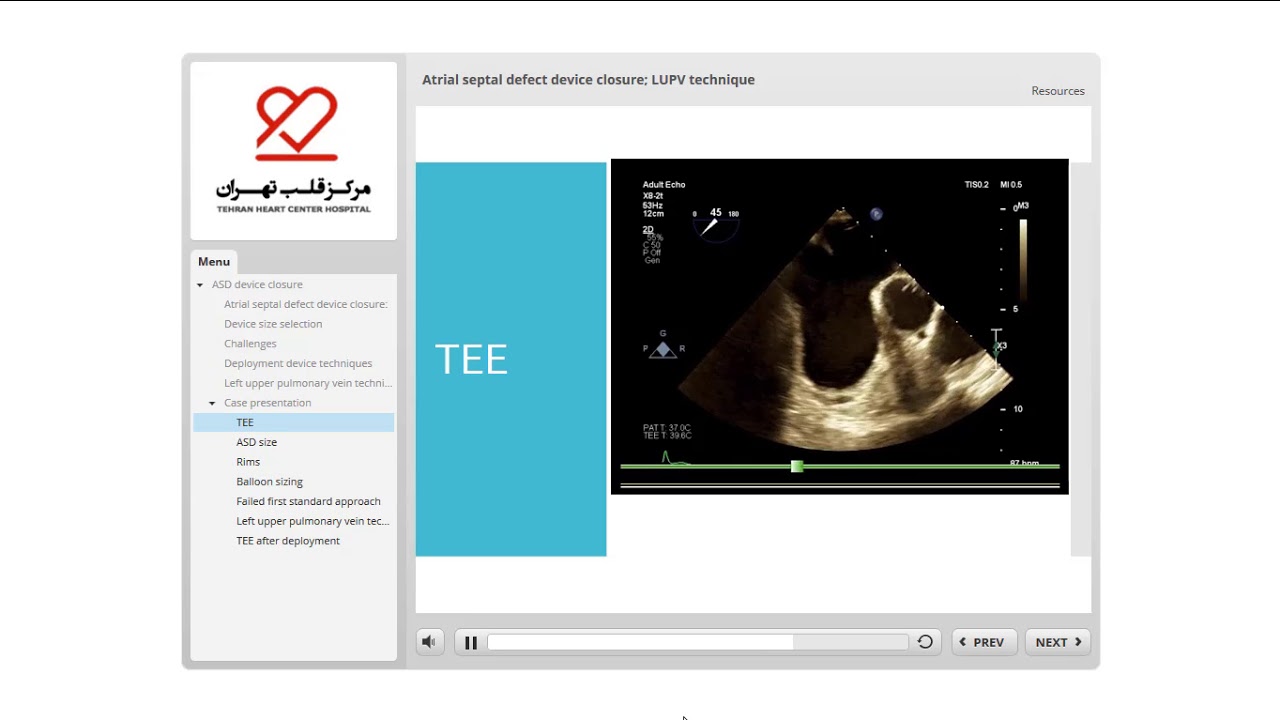Image resolution: width=1280 pixels, height=720 pixels.
Task: Go to the previous slide with PREV
Action: 984,642
